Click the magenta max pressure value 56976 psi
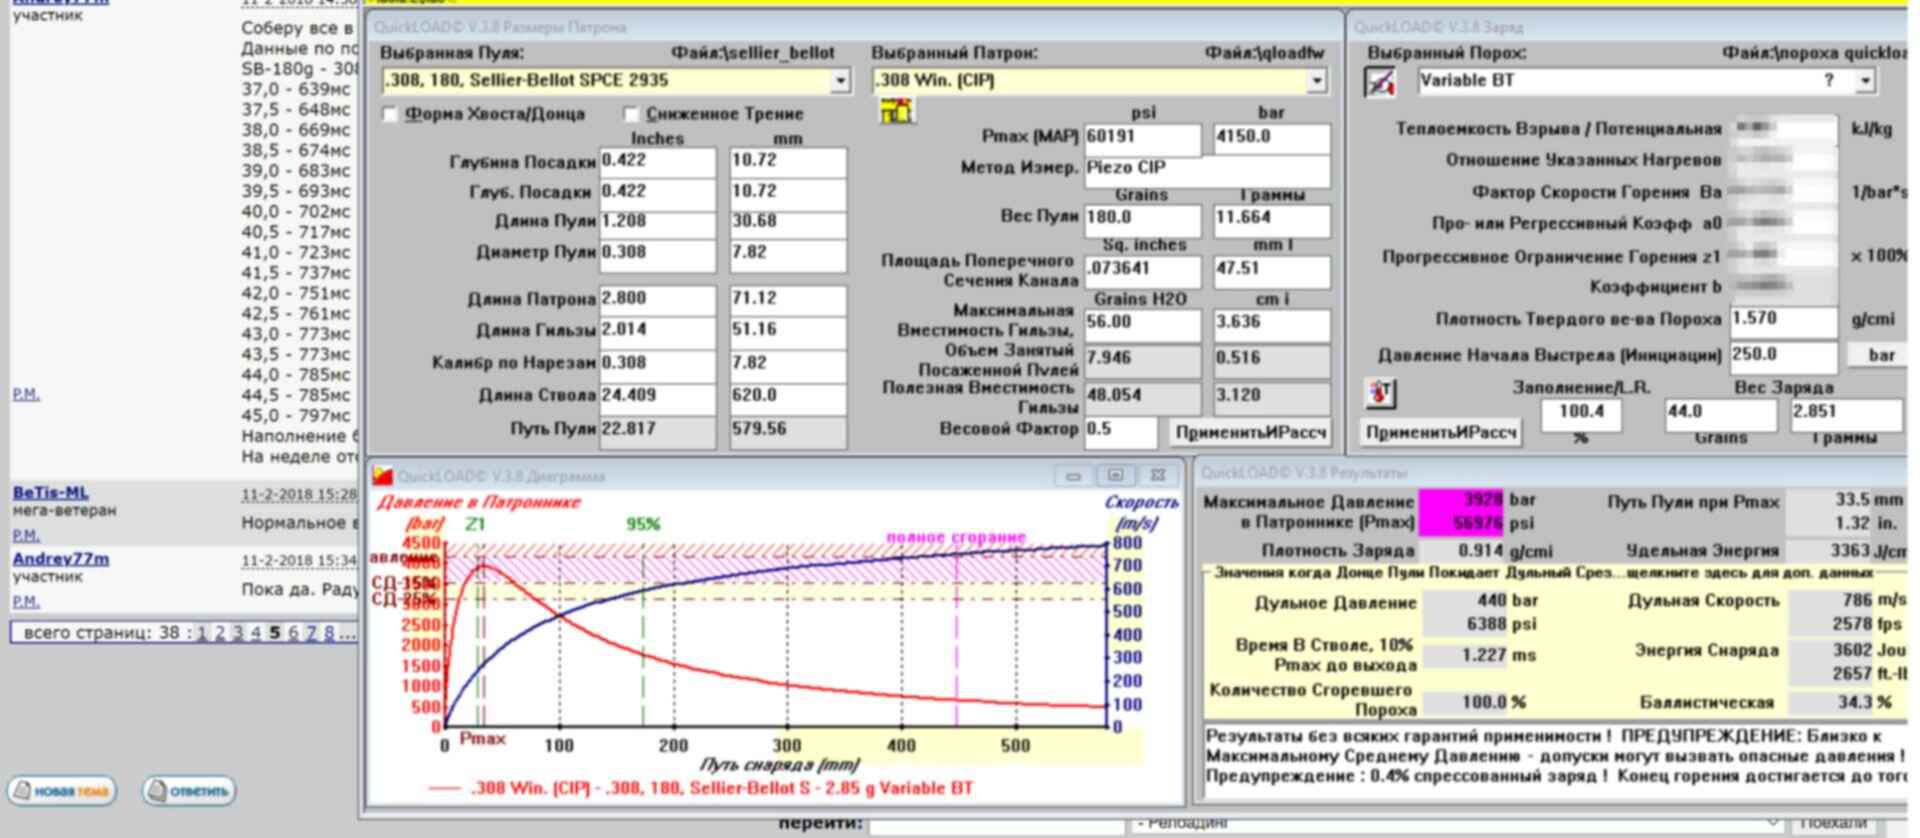 (x=1462, y=523)
